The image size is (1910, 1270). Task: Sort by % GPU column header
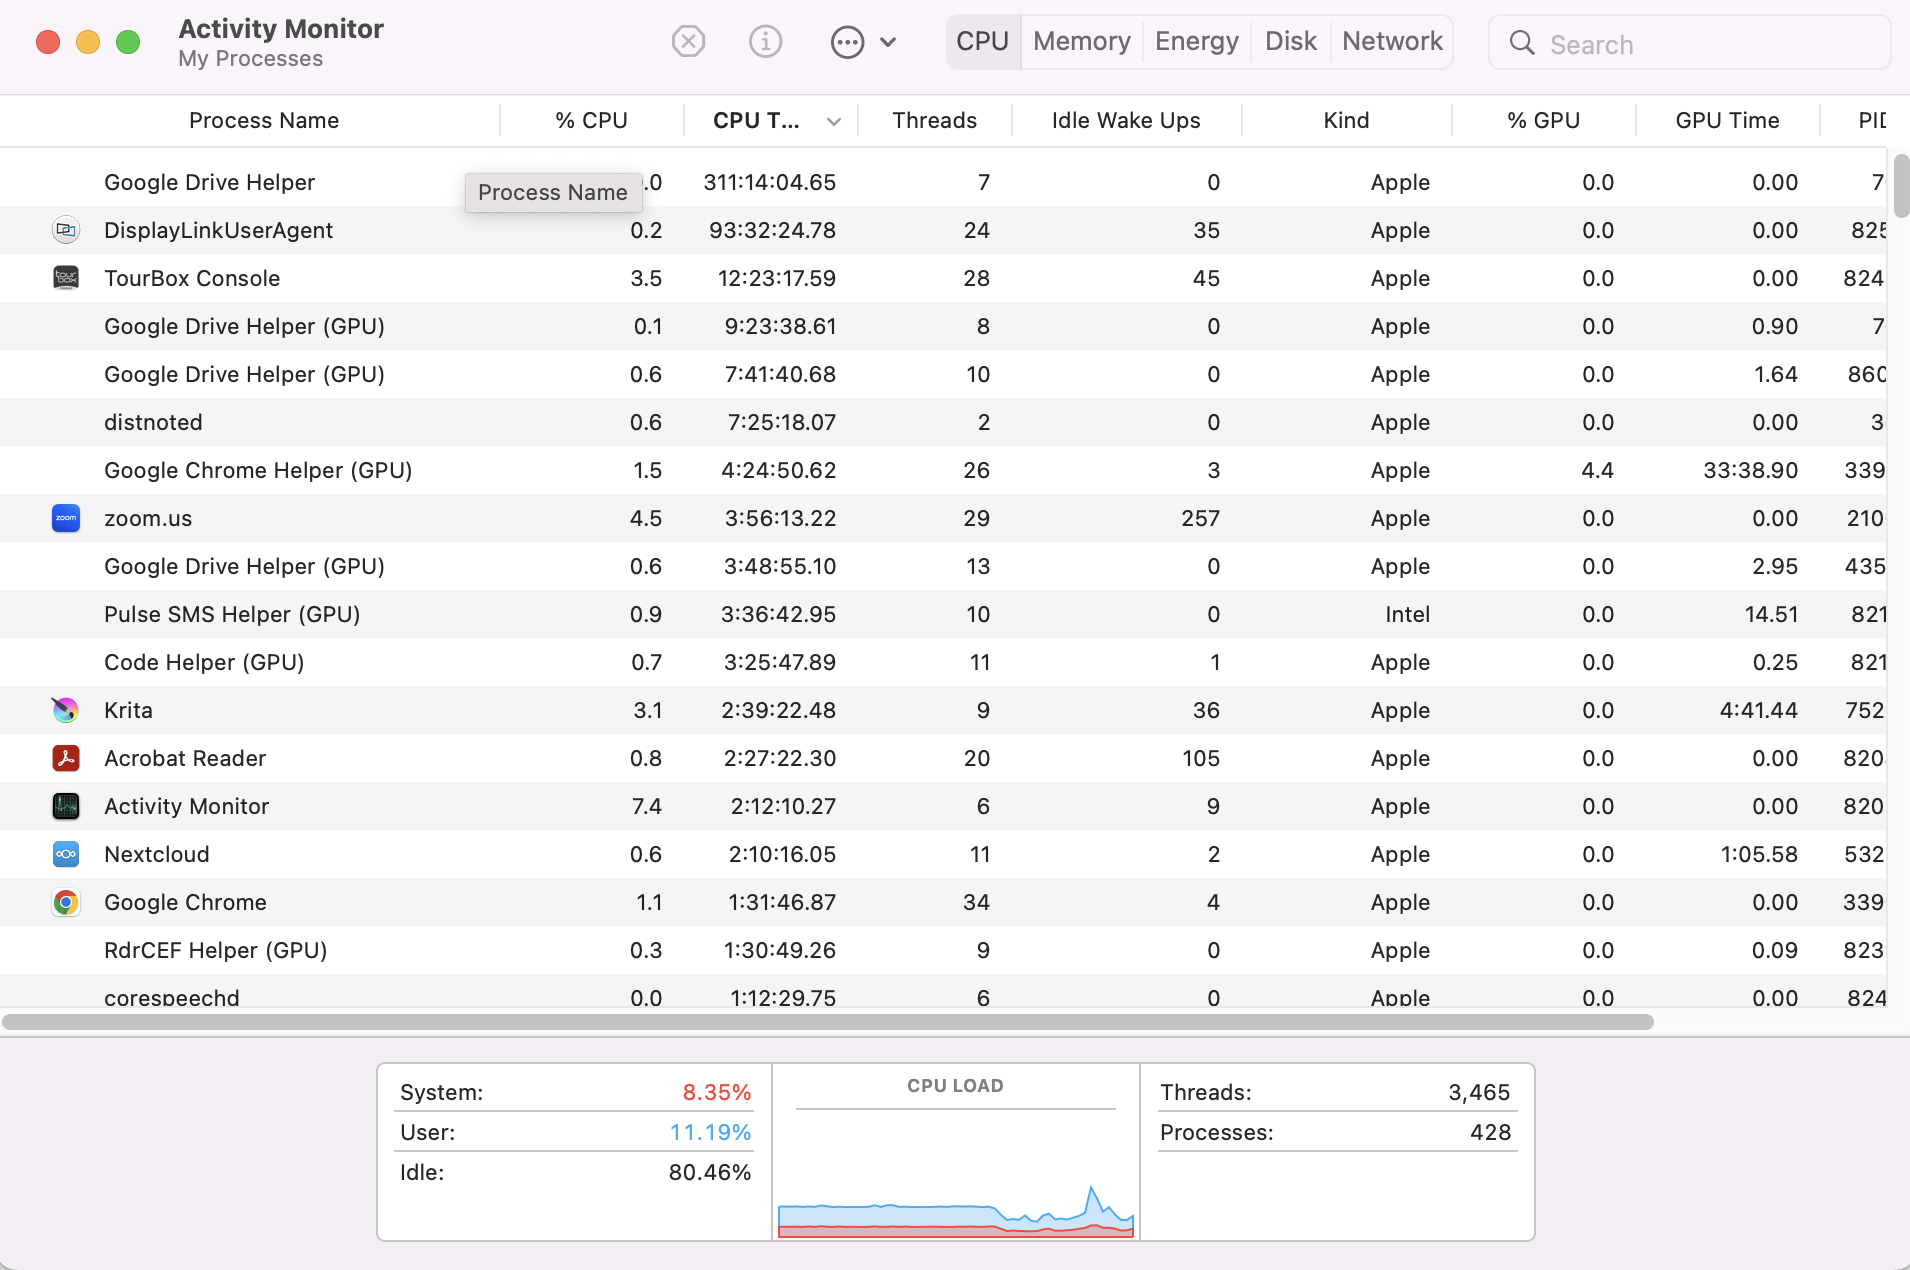tap(1543, 121)
